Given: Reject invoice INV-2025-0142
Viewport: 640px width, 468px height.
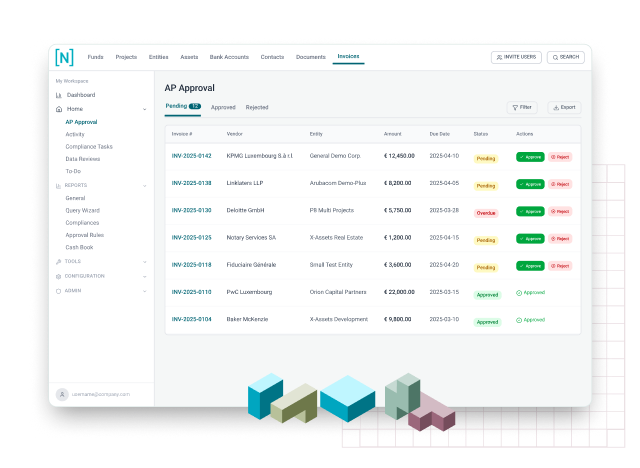Looking at the screenshot, I should tap(560, 157).
